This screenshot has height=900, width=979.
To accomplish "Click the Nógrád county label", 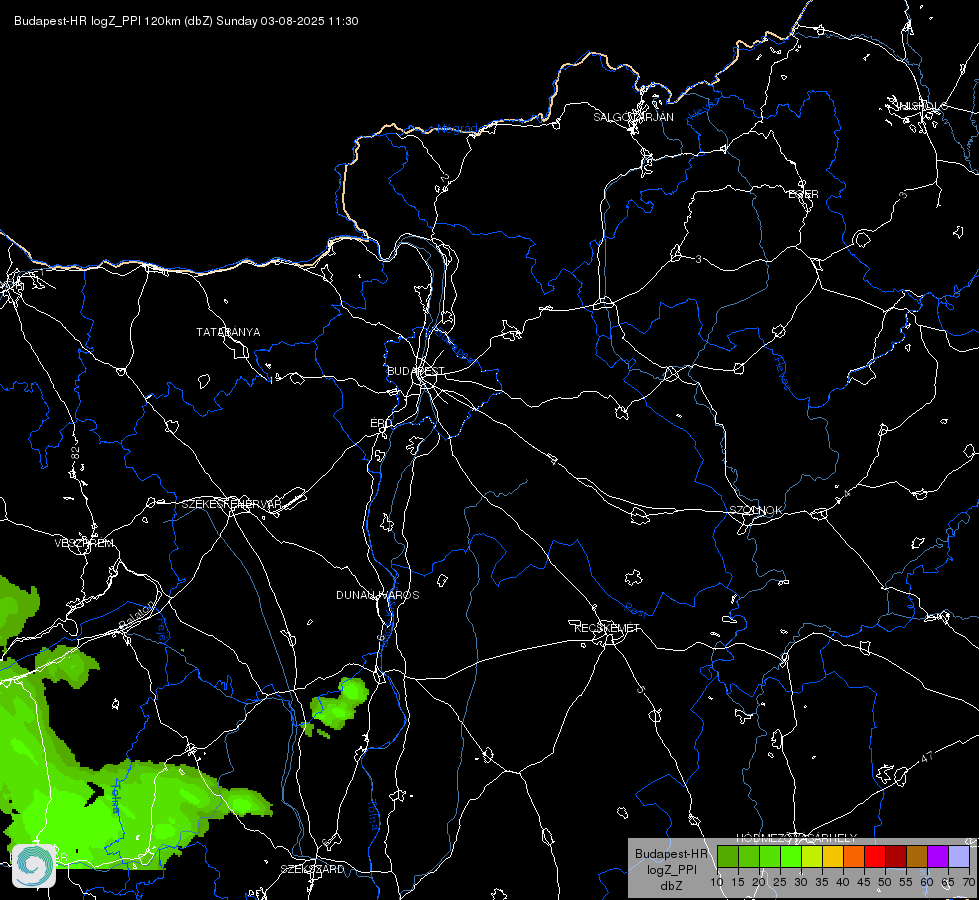I will 457,129.
